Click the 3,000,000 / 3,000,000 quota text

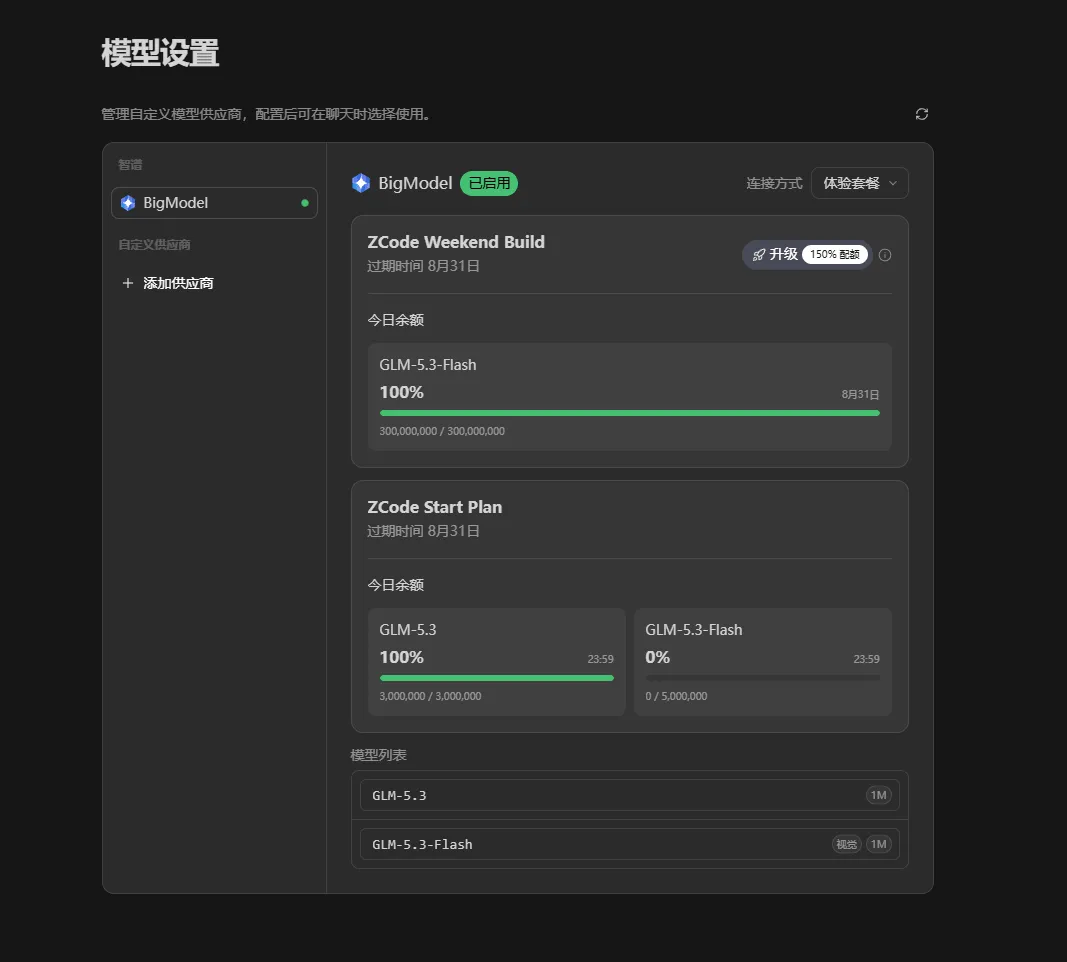[x=430, y=696]
